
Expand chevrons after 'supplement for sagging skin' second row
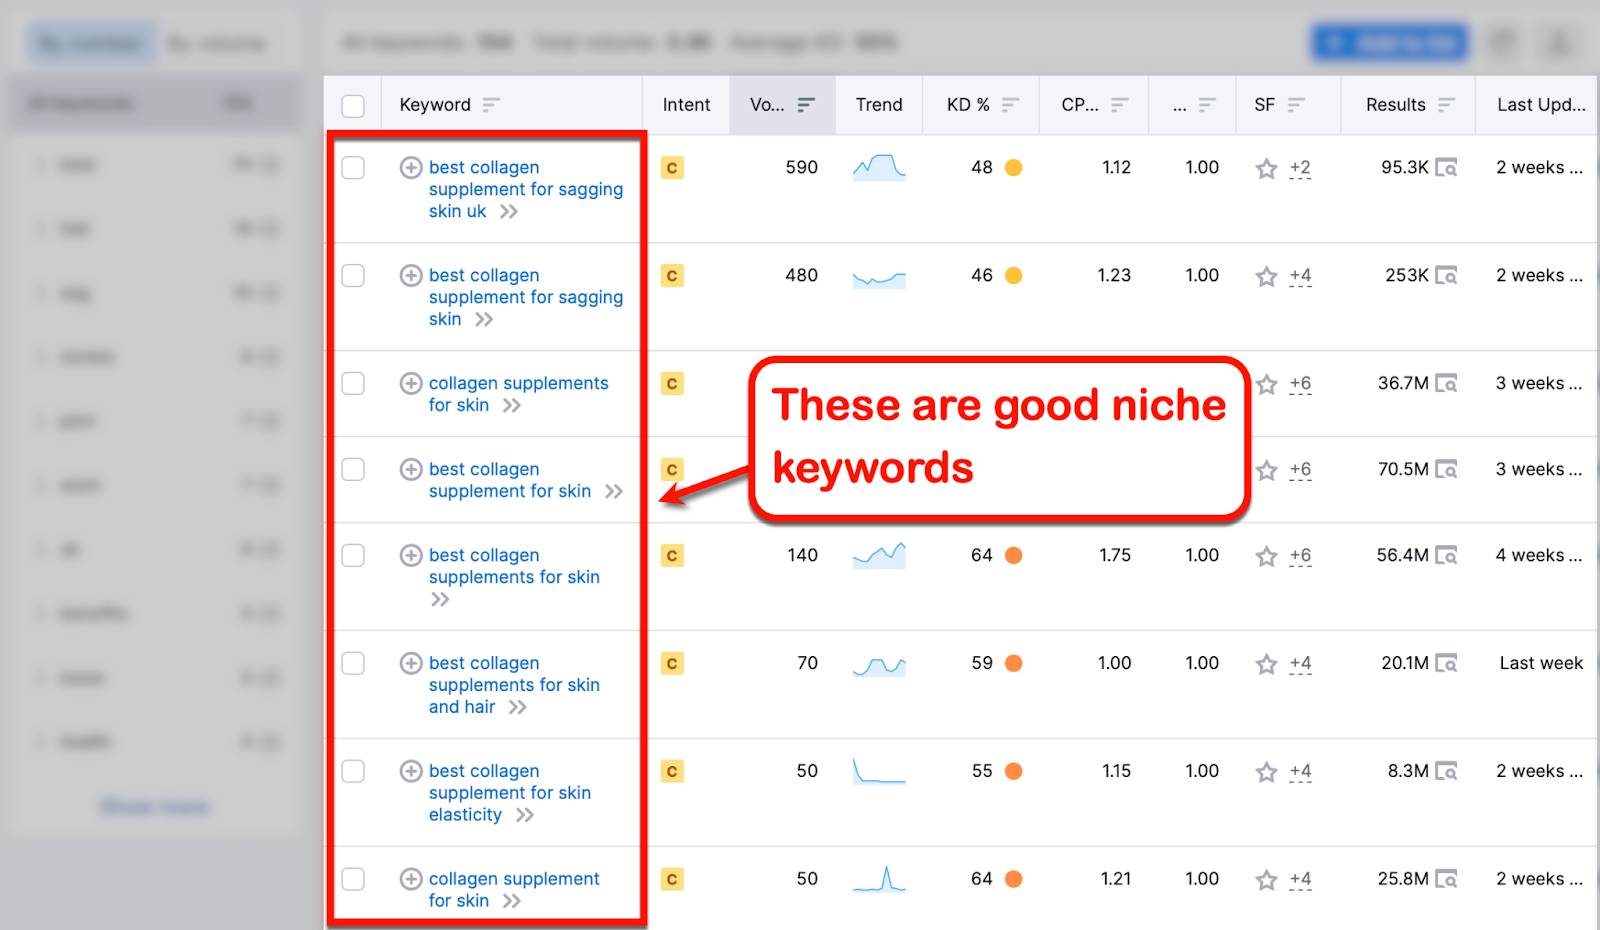pyautogui.click(x=484, y=320)
